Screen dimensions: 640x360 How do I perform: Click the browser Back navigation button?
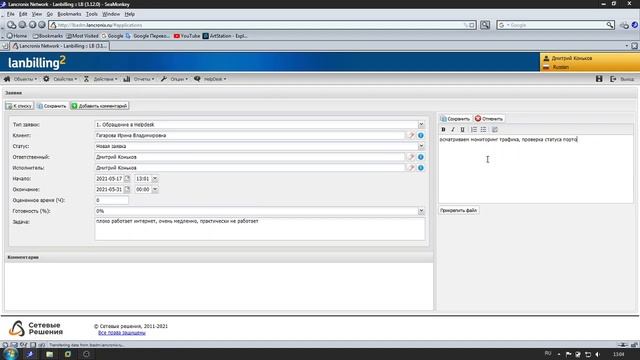pos(11,25)
